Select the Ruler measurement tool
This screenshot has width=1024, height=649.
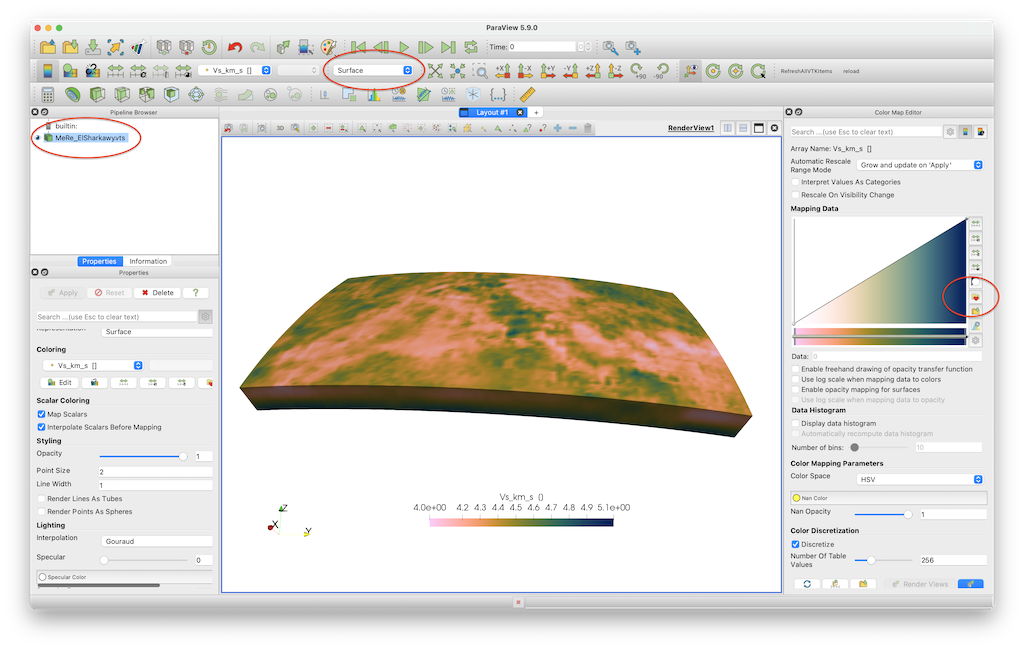click(528, 94)
